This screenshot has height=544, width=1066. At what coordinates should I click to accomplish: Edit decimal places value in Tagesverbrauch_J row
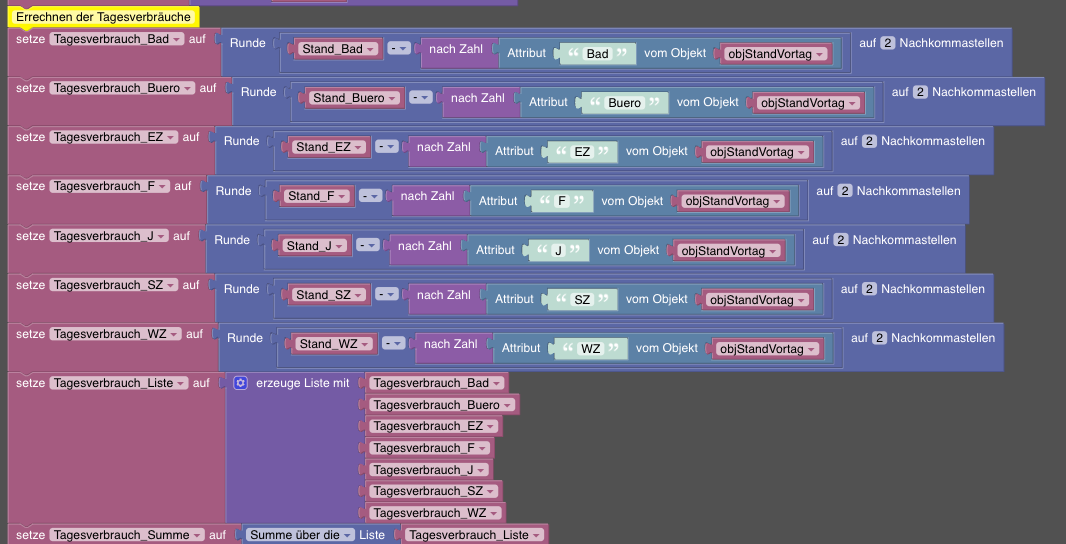[840, 240]
